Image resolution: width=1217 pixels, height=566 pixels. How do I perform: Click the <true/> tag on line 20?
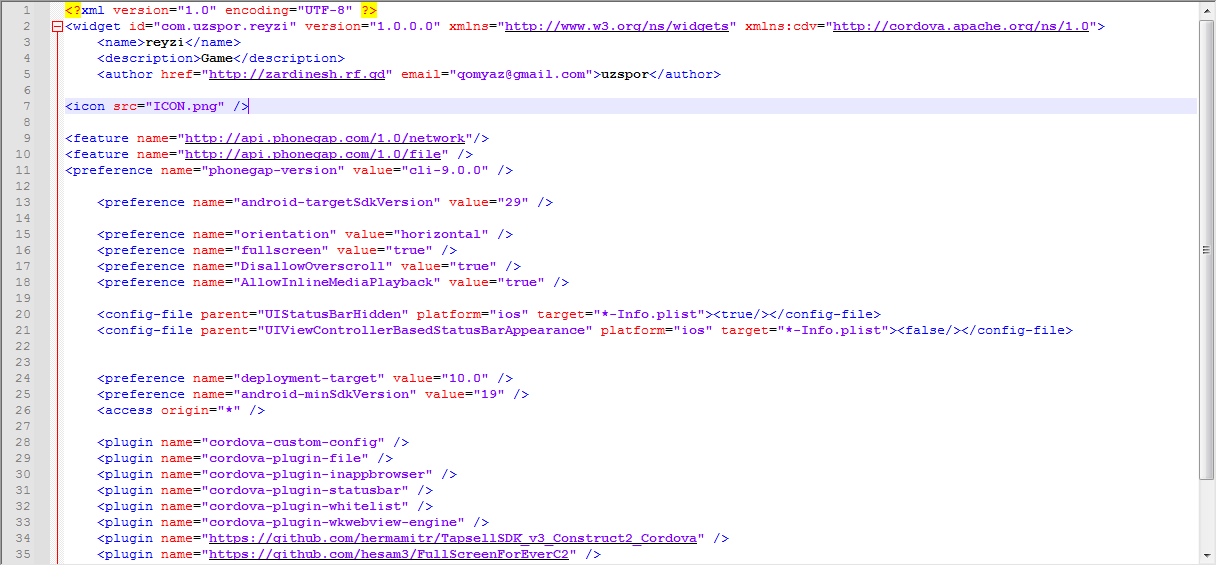(x=741, y=314)
